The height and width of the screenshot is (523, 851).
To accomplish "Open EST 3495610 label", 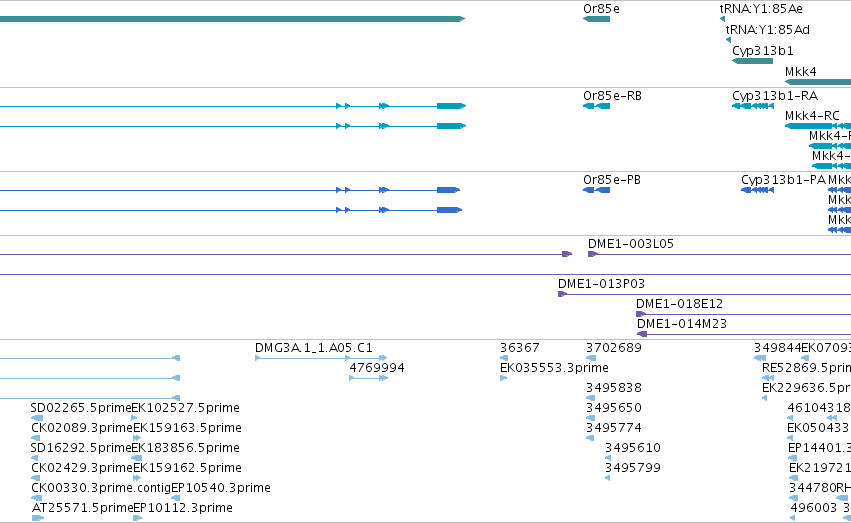I will tap(633, 448).
